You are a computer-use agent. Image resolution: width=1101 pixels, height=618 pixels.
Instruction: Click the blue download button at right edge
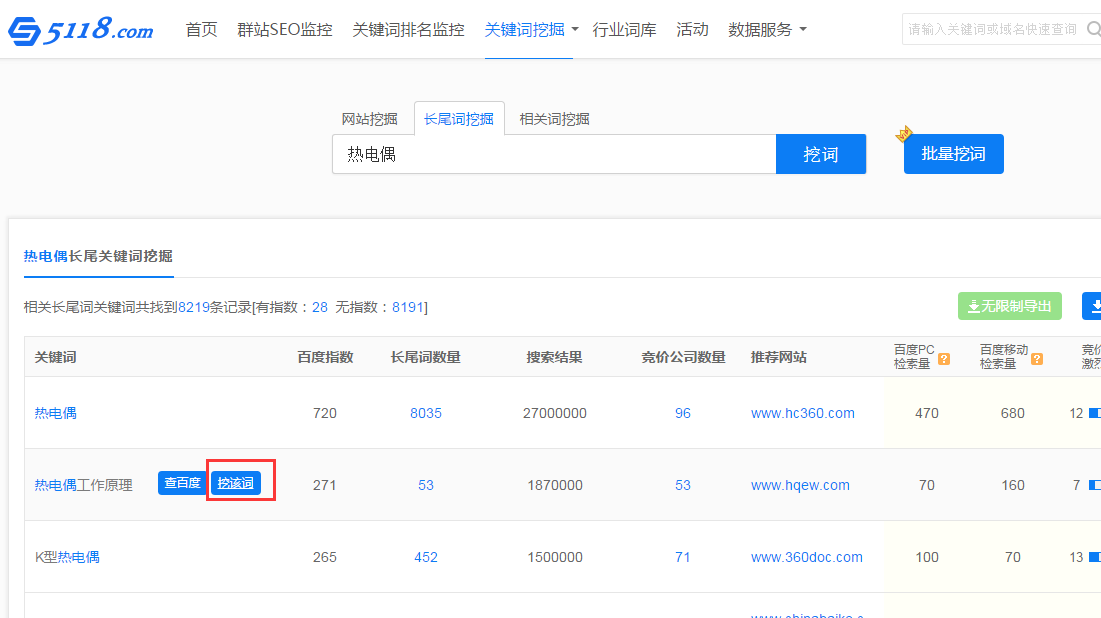pyautogui.click(x=1092, y=306)
